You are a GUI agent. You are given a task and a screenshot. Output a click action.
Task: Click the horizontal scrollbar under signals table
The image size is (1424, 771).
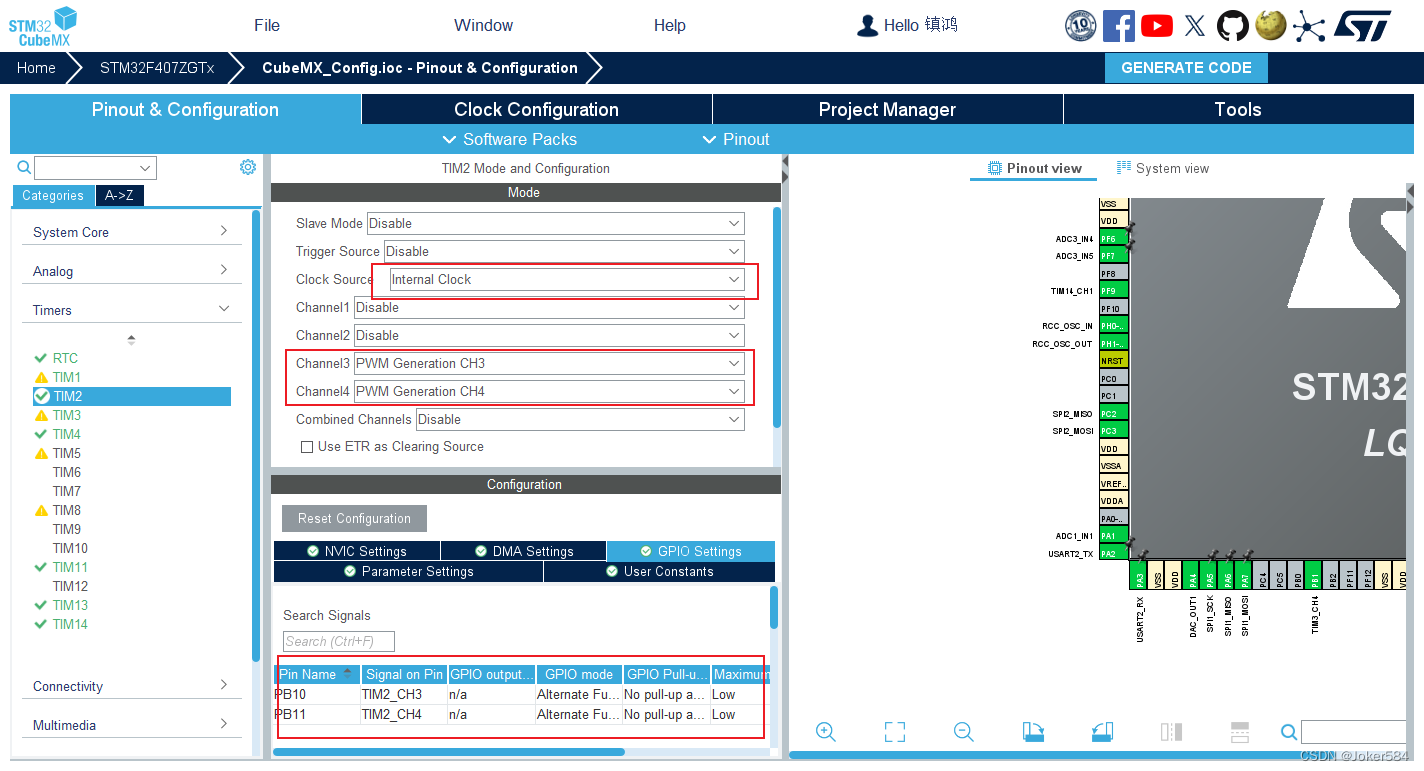pos(449,752)
